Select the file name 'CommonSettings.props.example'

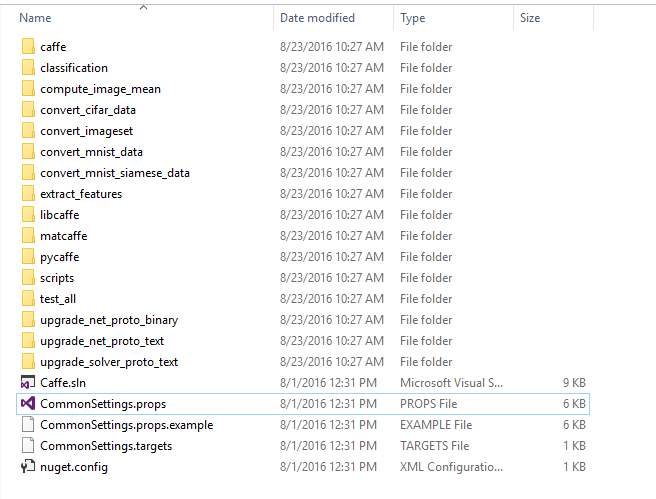126,425
